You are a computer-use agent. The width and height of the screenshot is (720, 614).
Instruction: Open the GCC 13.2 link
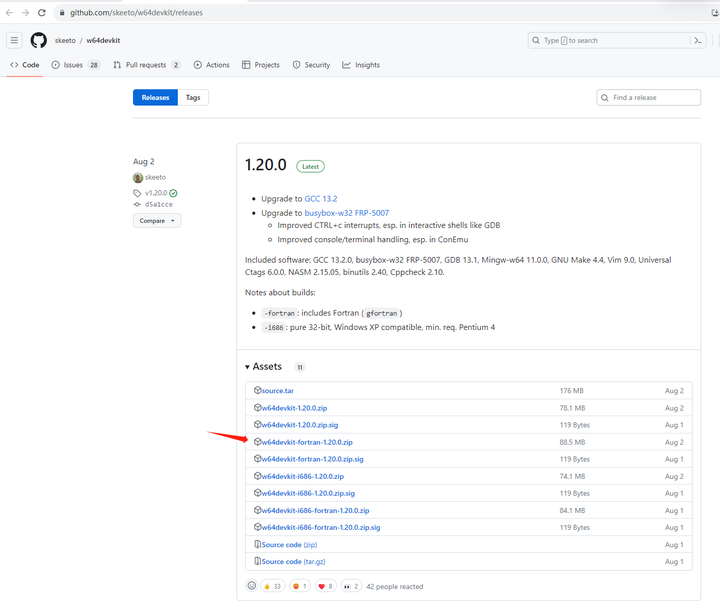(x=321, y=199)
